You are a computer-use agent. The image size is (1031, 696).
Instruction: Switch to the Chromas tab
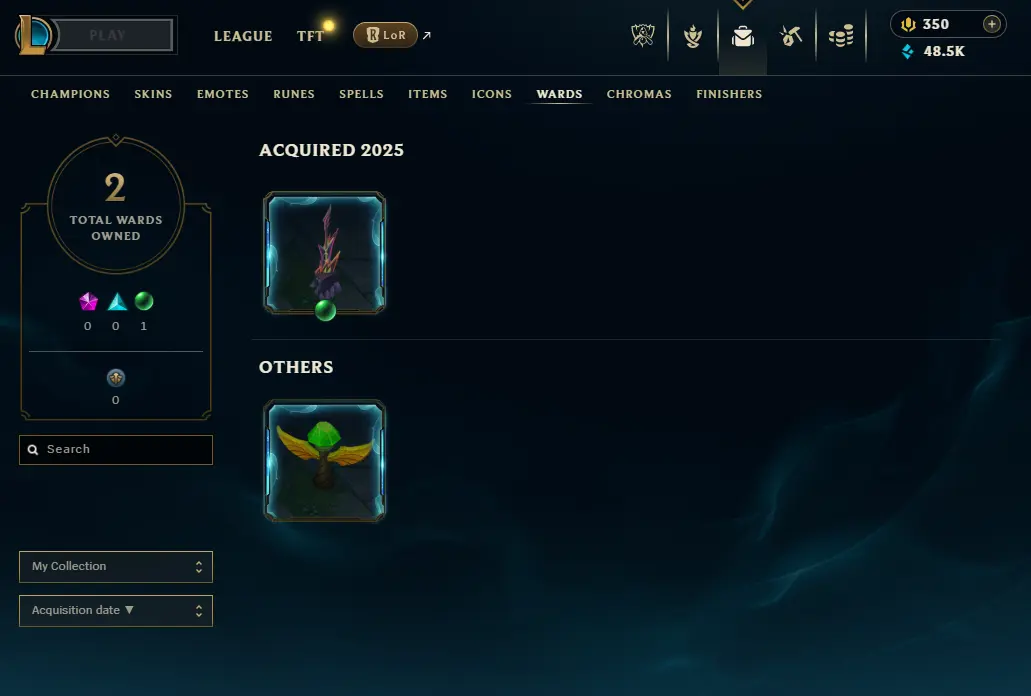tap(639, 94)
